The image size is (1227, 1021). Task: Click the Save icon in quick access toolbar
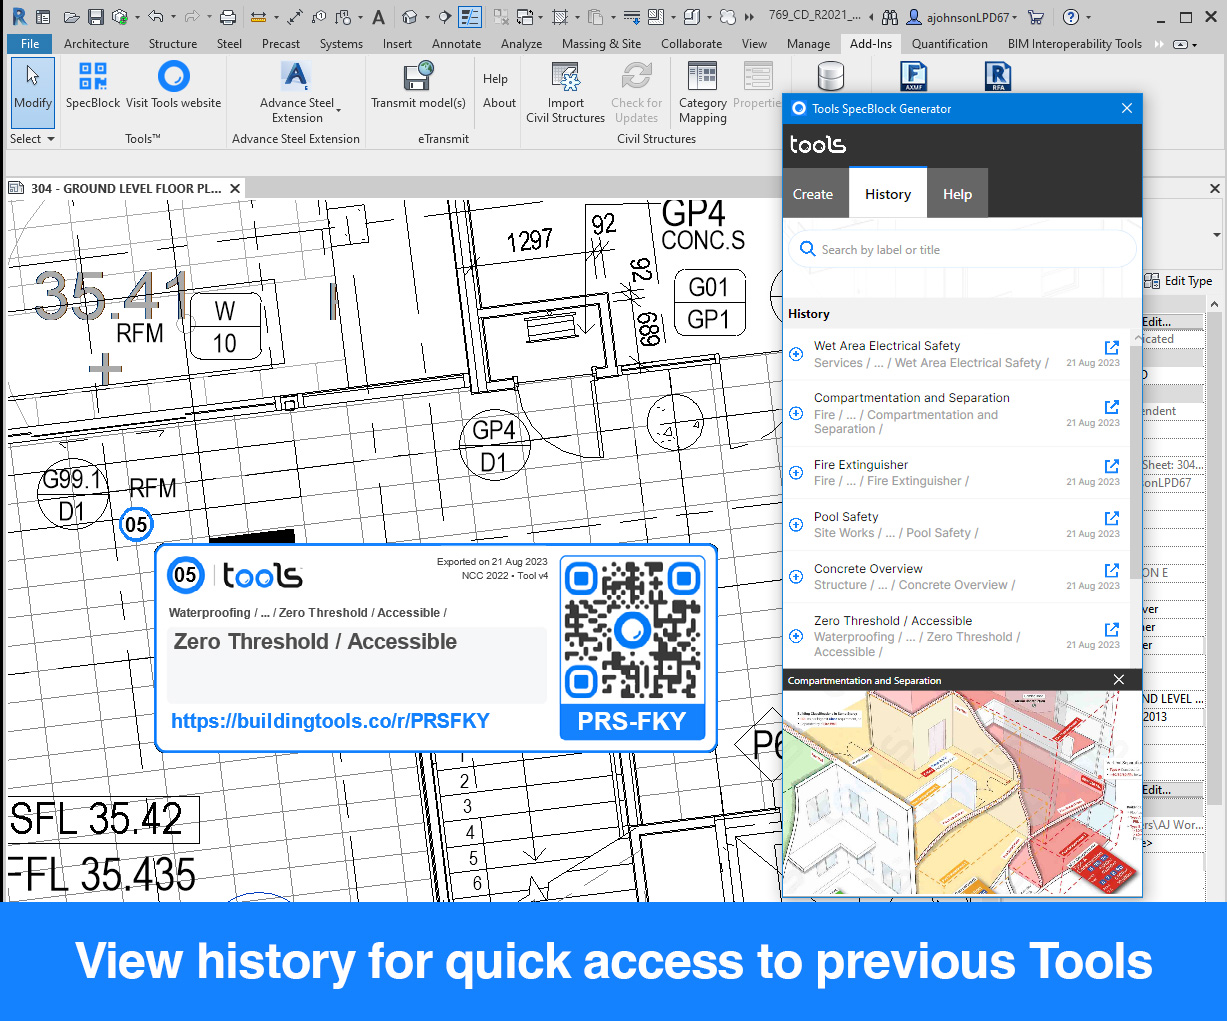point(96,17)
